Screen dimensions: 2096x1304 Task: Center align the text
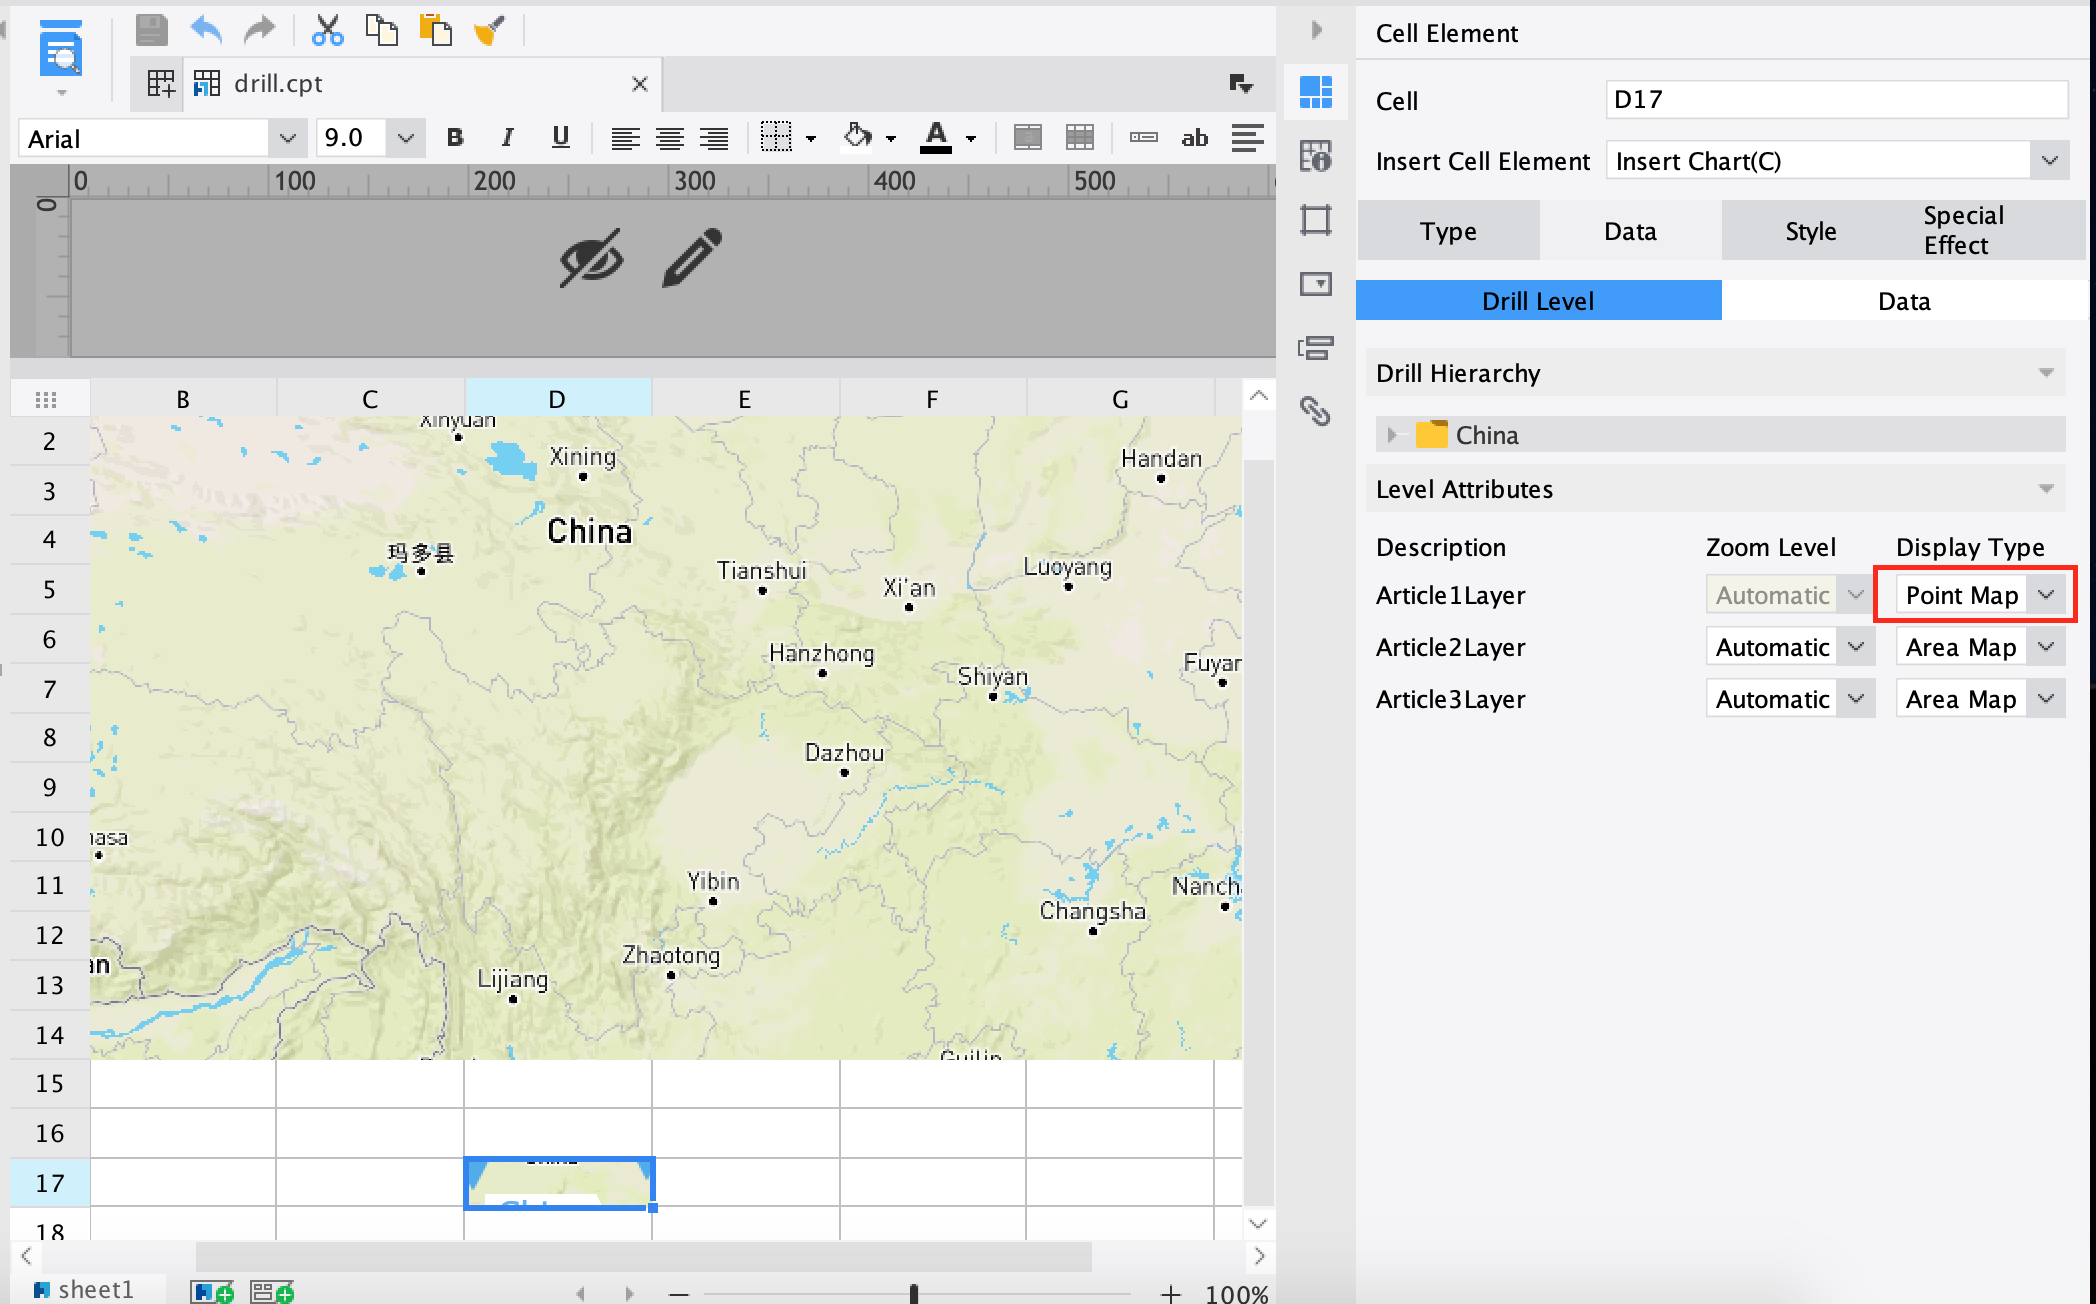[670, 138]
